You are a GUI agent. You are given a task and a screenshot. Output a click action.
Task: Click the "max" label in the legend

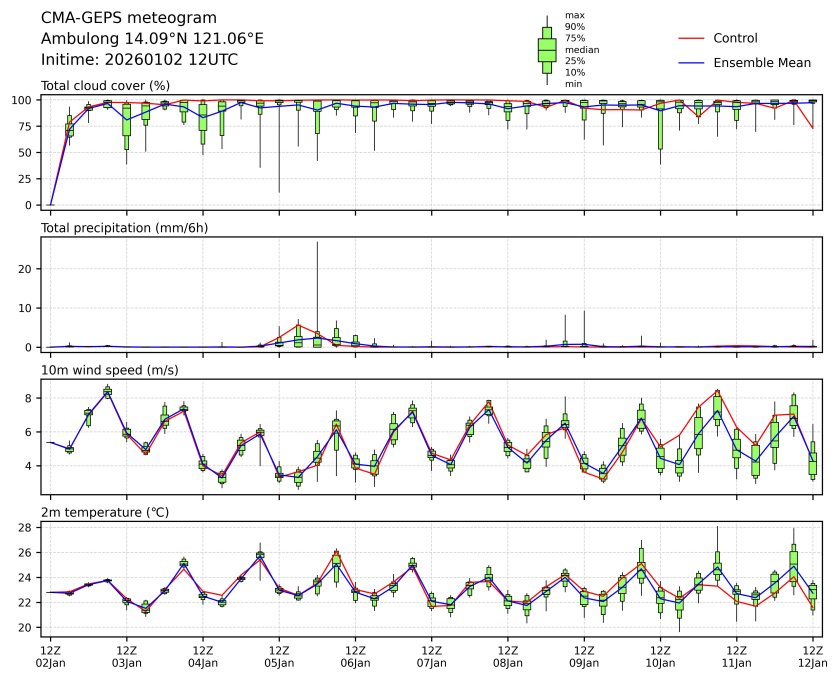click(x=573, y=15)
